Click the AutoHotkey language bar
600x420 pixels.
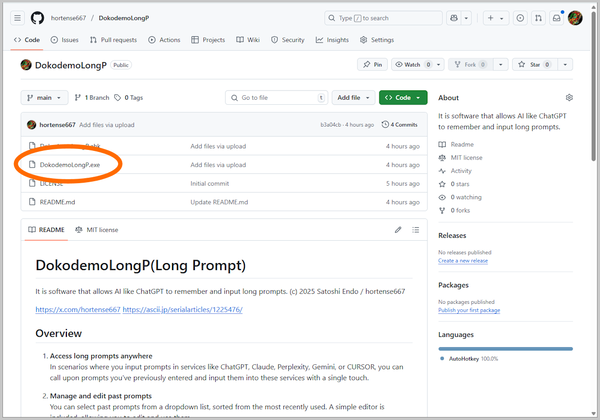click(x=505, y=348)
